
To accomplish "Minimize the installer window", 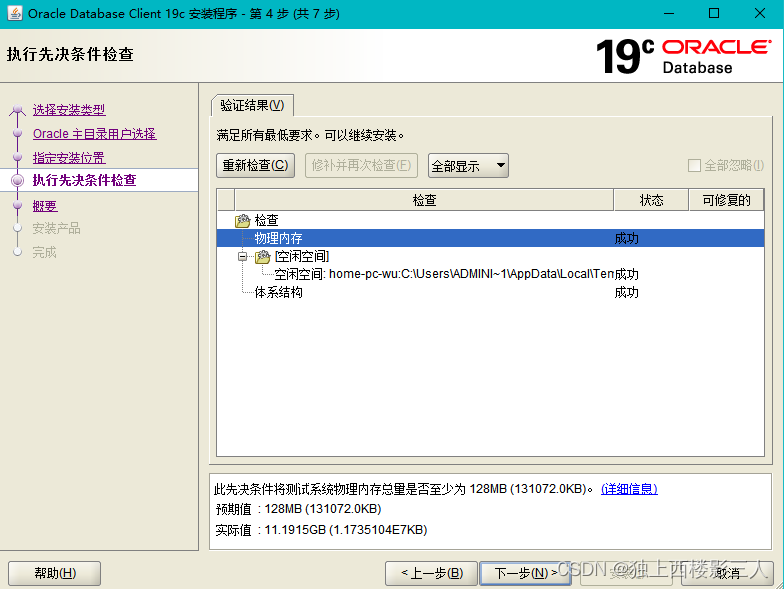I will coord(668,14).
